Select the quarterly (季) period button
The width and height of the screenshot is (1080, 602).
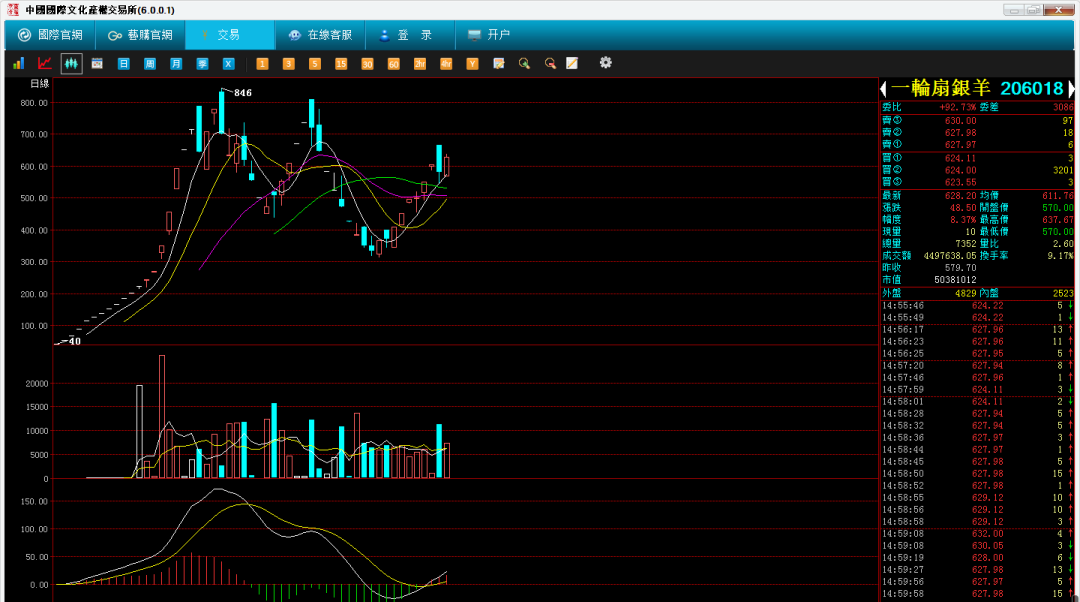click(x=202, y=63)
